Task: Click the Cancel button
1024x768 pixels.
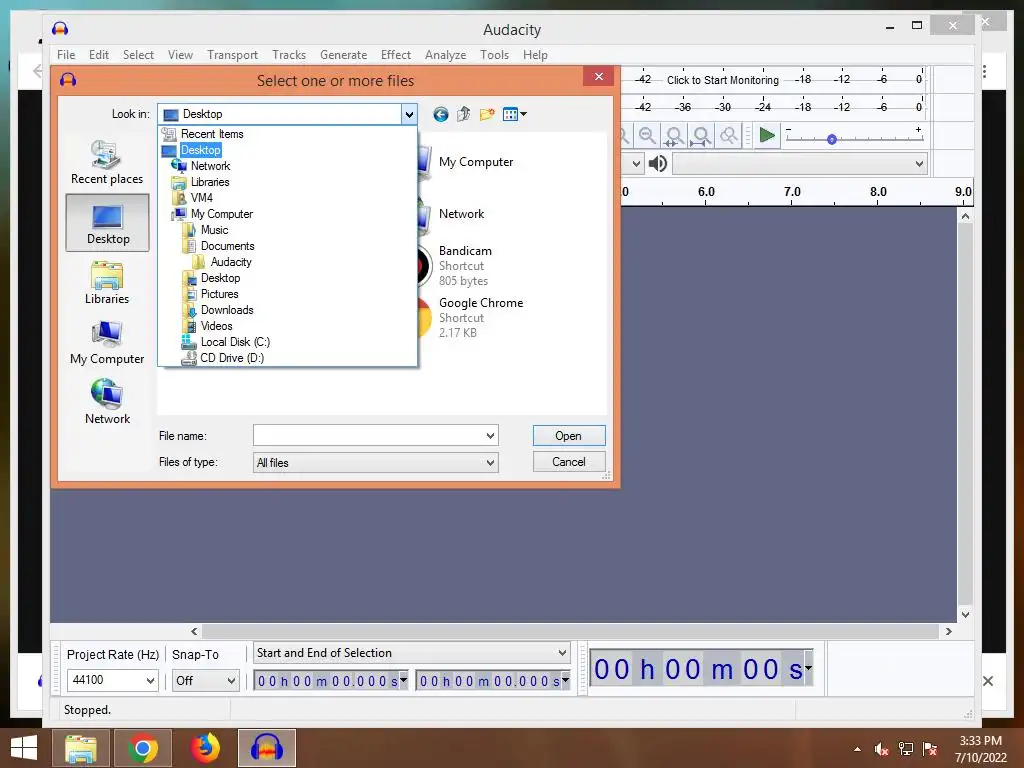Action: click(569, 462)
